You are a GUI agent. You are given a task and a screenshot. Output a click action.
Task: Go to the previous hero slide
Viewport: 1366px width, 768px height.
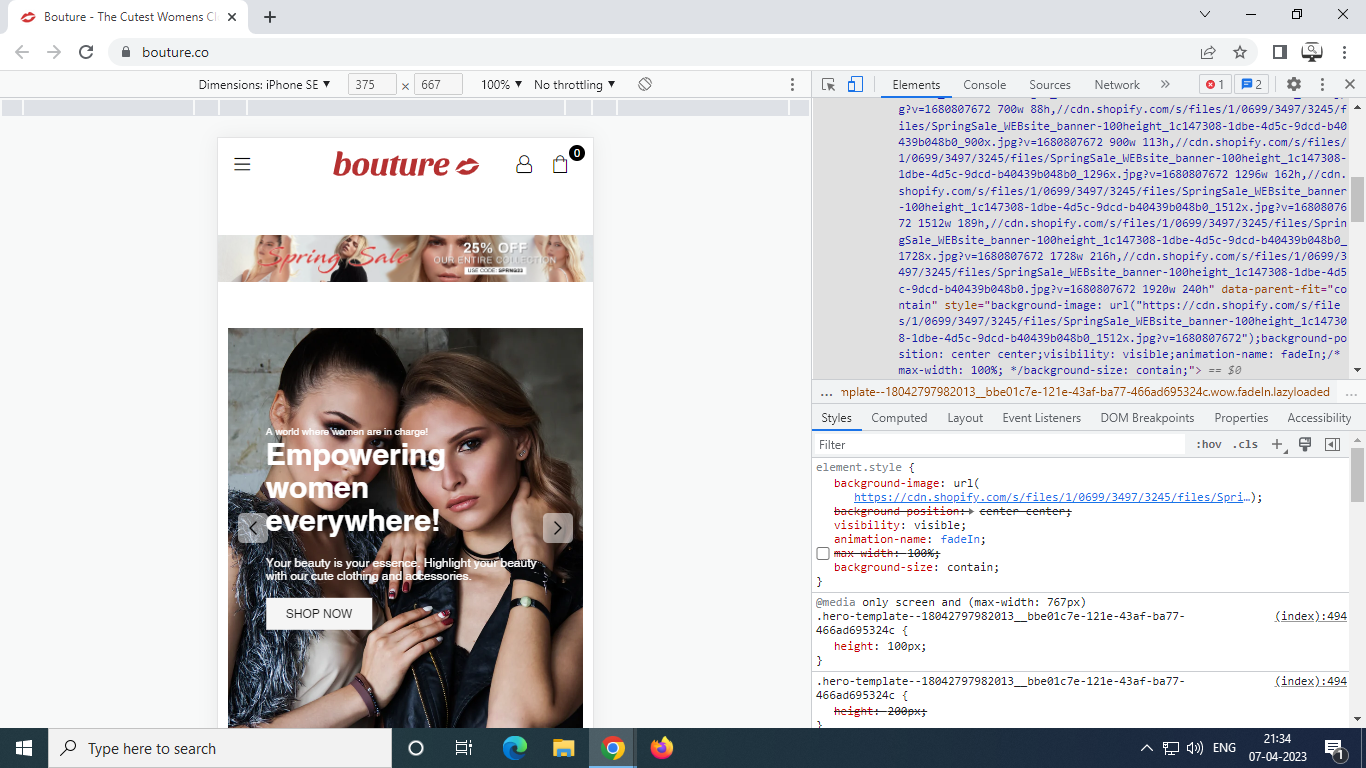[x=253, y=528]
